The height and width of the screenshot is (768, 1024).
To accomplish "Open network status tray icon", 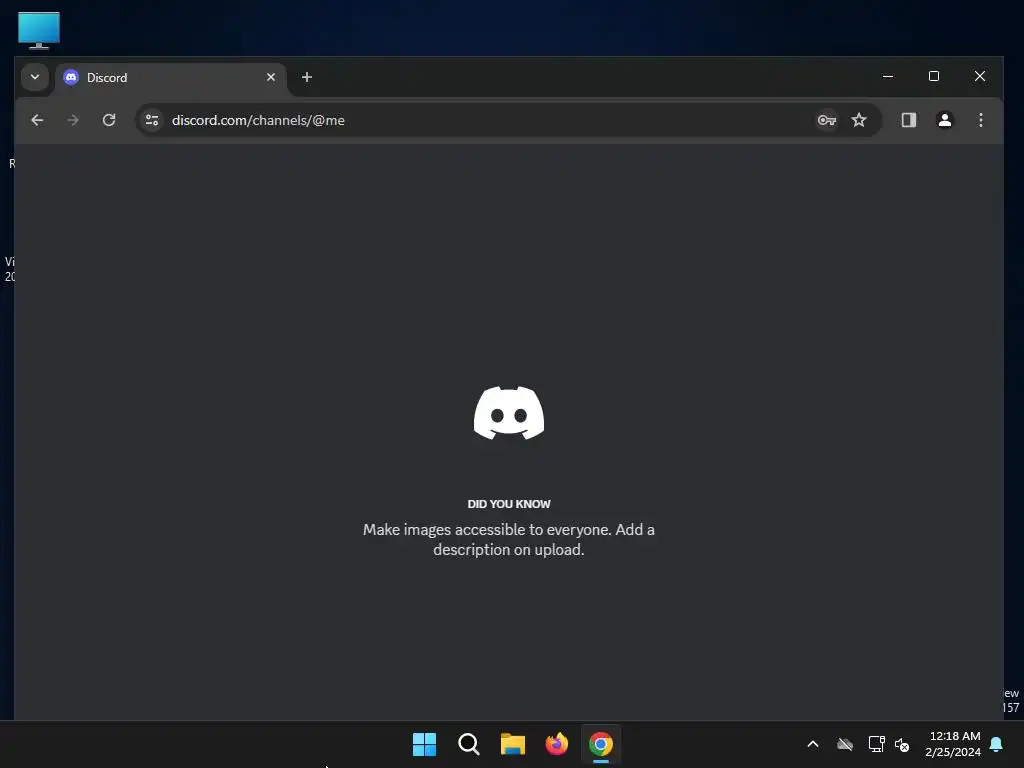I will point(876,744).
